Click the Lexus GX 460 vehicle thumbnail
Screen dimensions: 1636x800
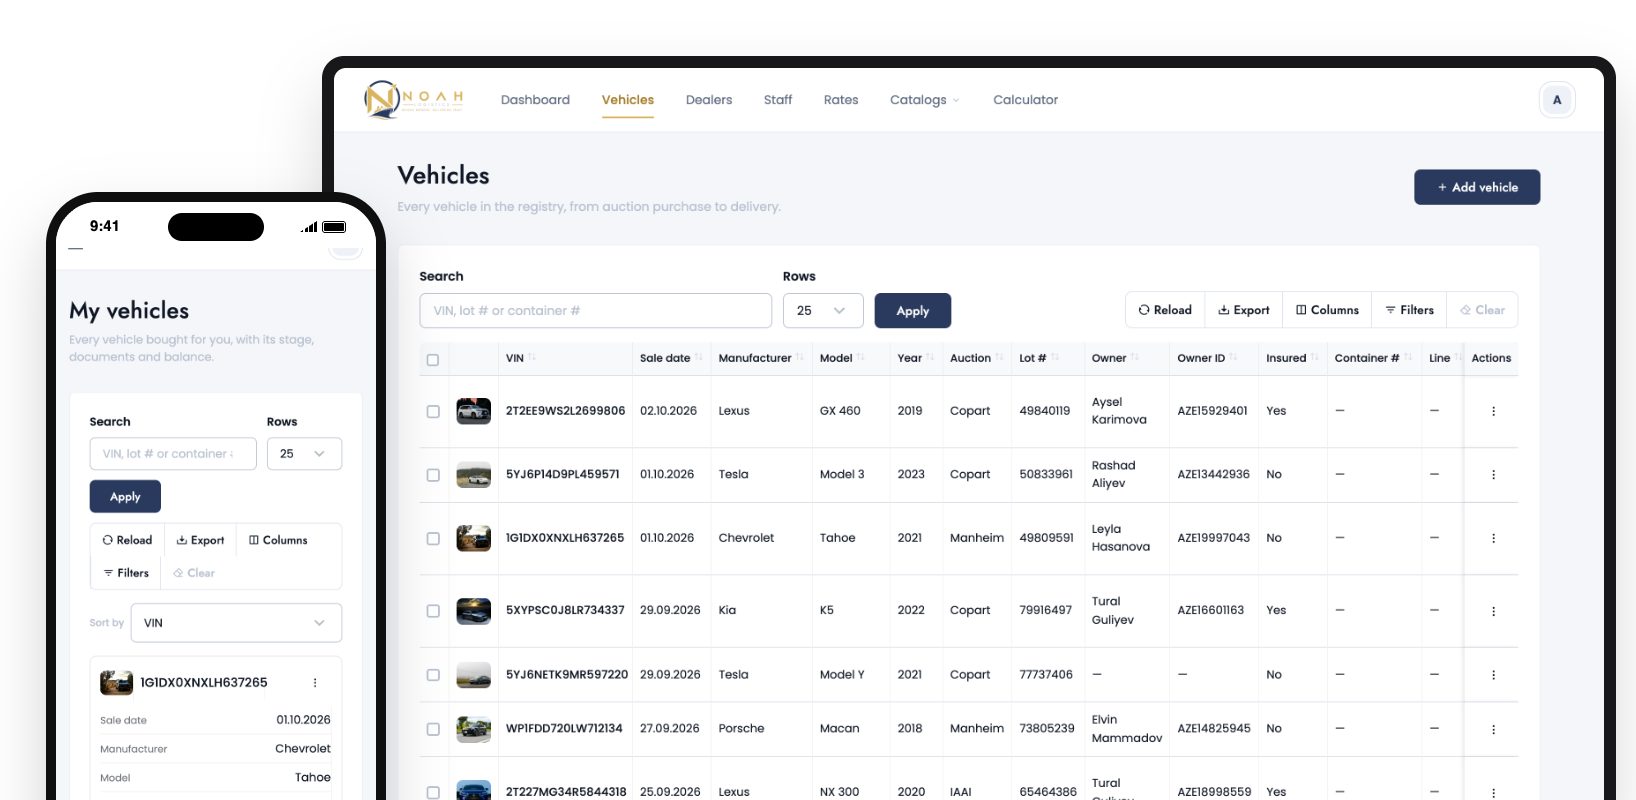coord(473,411)
